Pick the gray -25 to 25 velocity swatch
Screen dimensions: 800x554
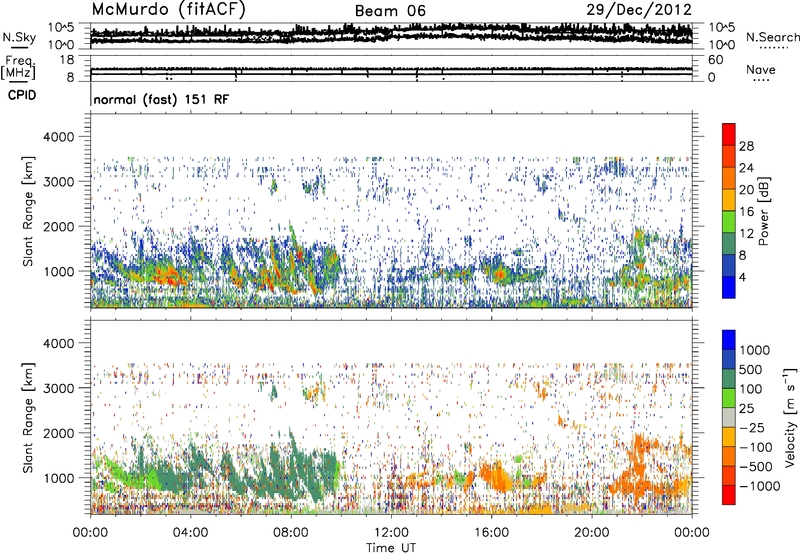(x=729, y=417)
